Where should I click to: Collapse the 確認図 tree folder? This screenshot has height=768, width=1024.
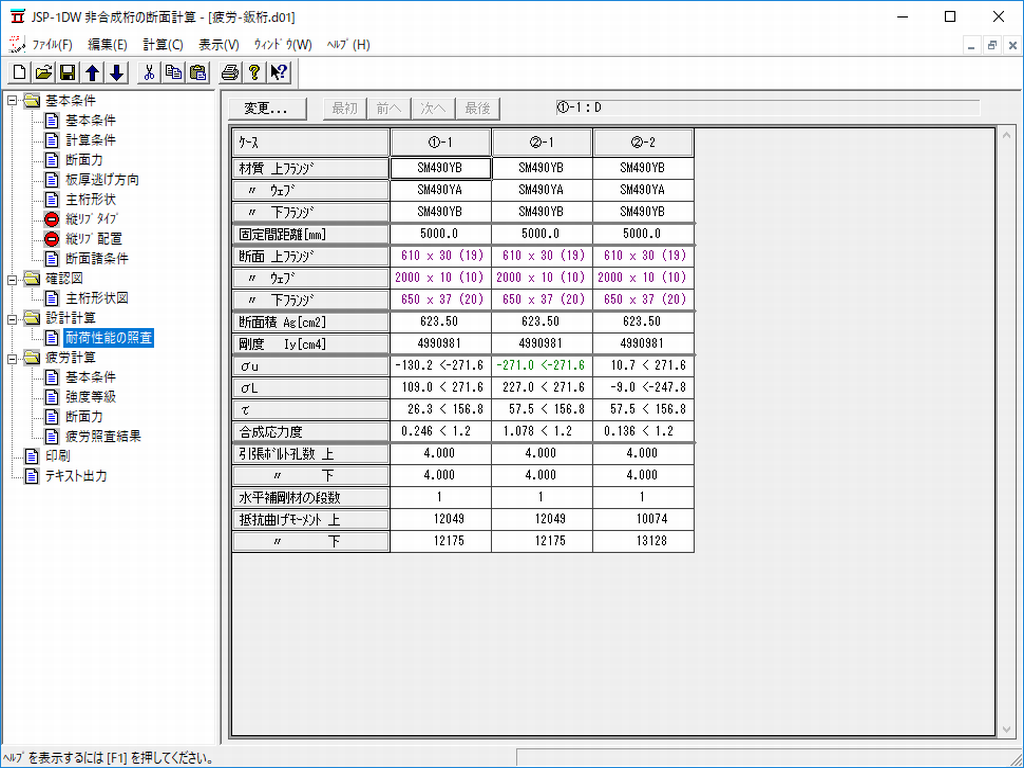(12, 278)
